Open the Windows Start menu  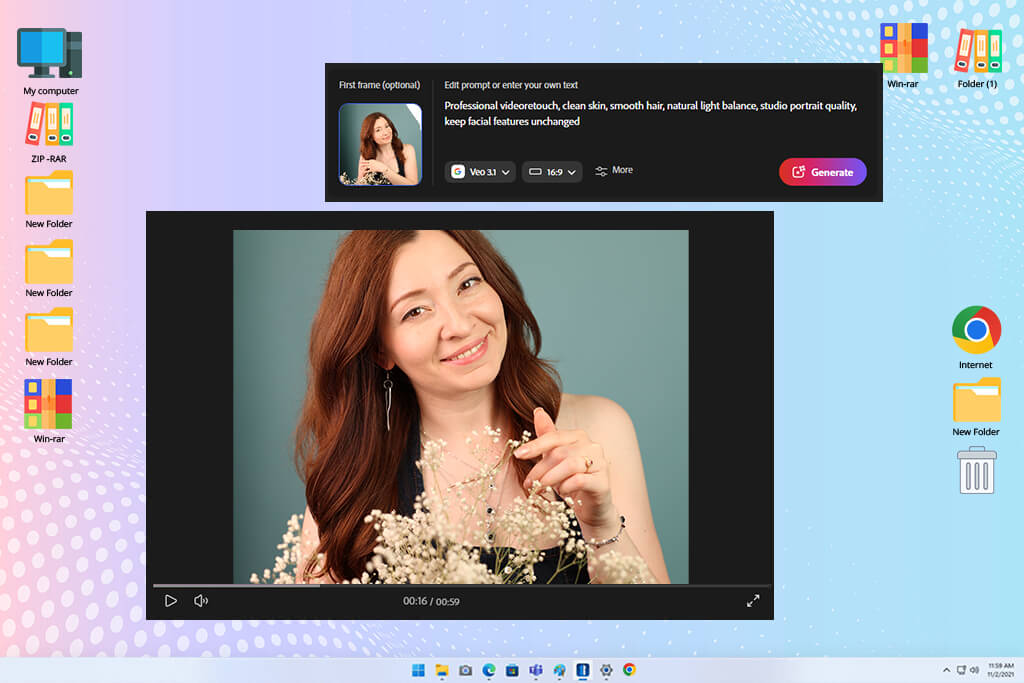click(x=418, y=670)
